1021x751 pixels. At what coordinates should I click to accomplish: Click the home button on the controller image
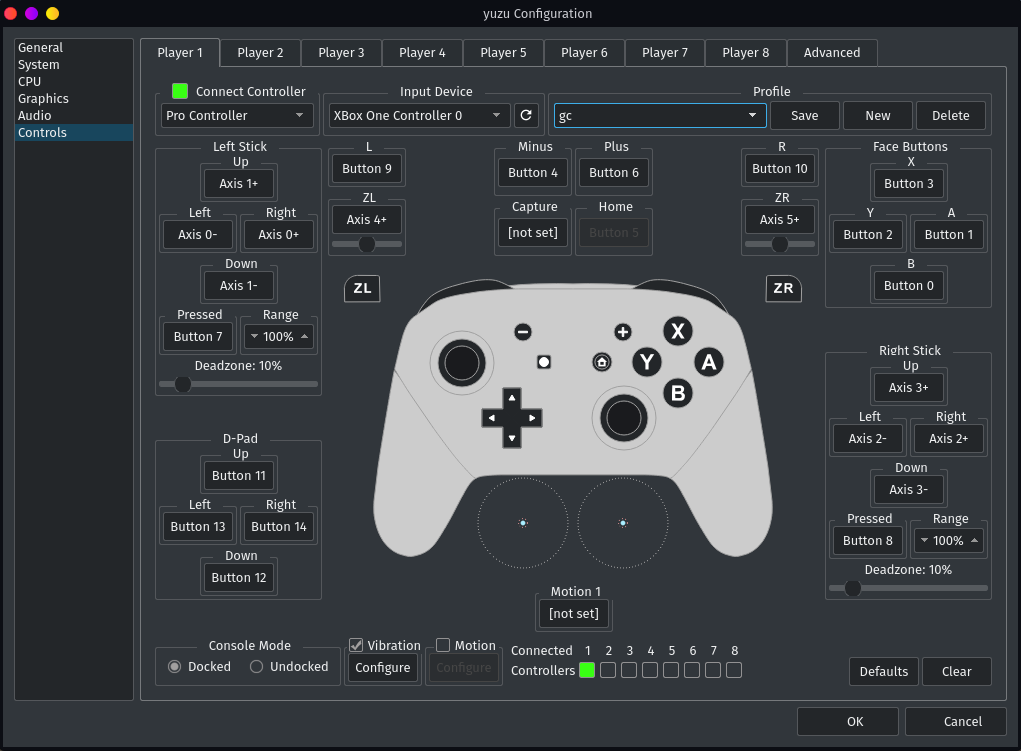click(x=602, y=361)
